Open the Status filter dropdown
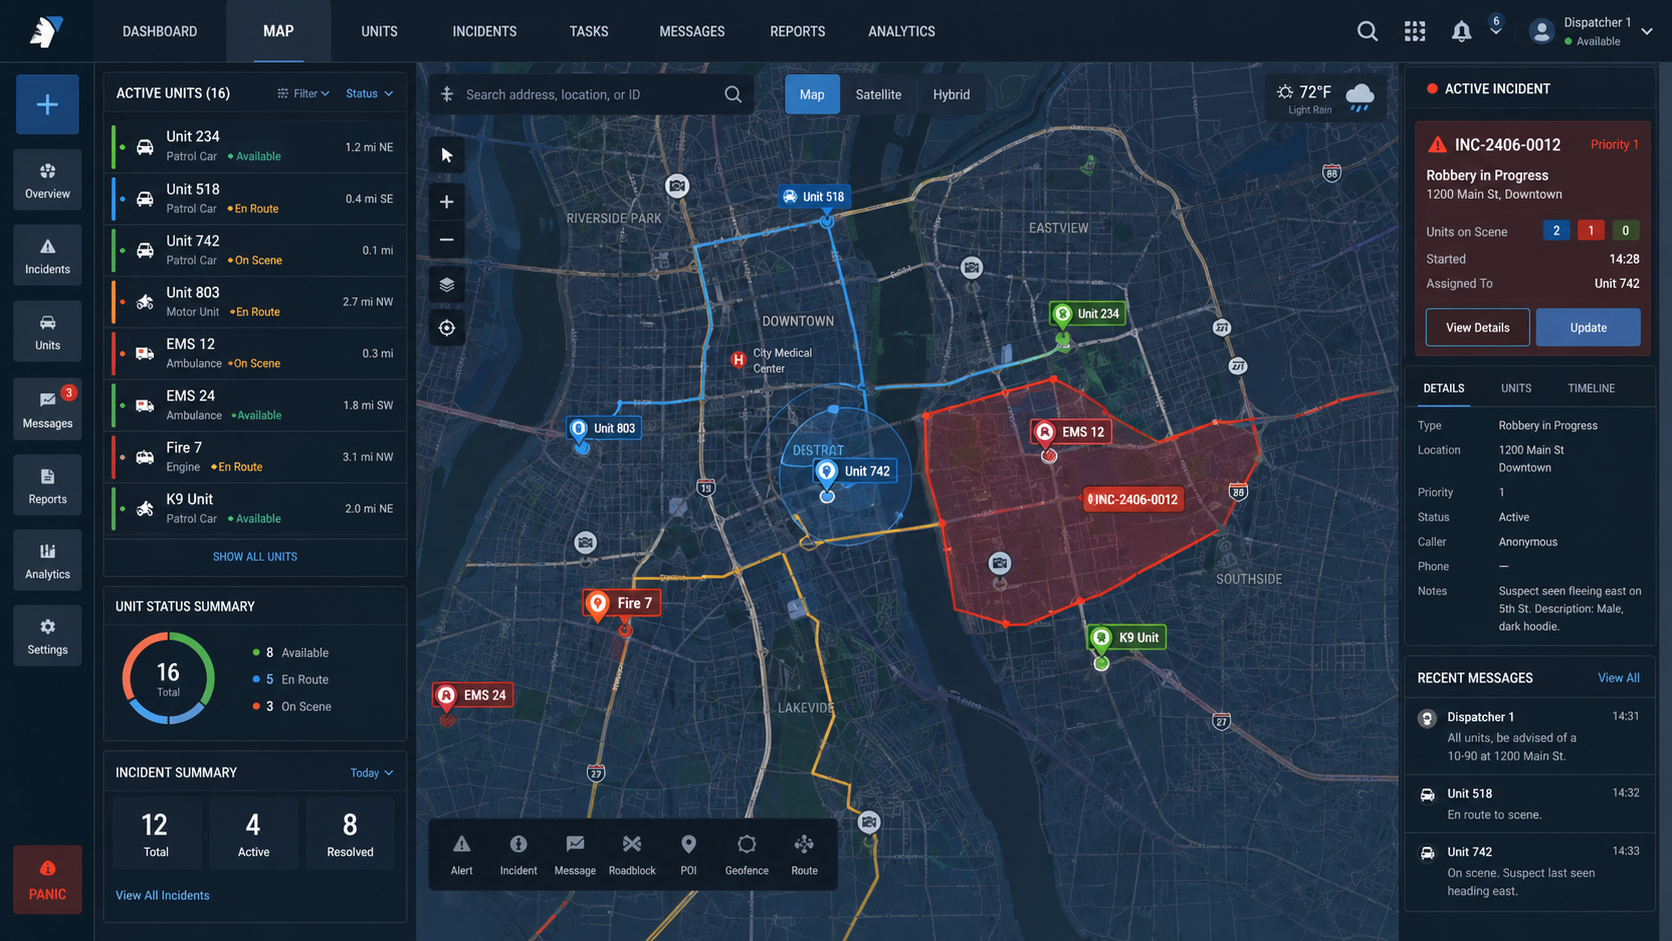1672x941 pixels. click(x=368, y=93)
